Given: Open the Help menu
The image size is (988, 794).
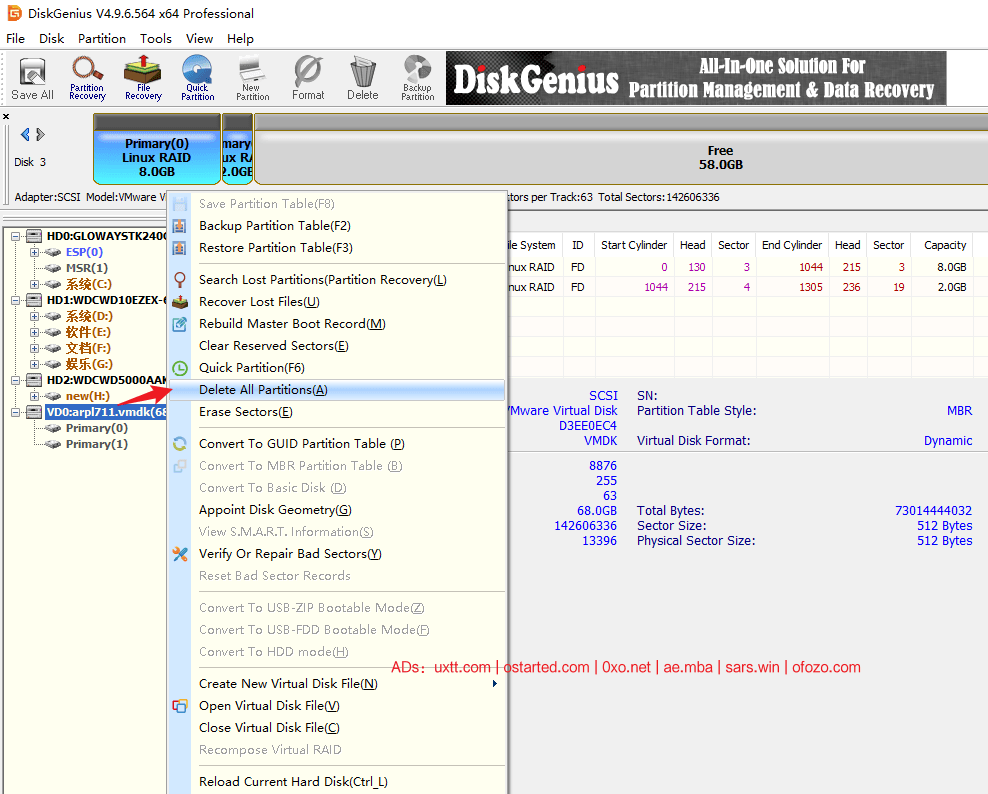Looking at the screenshot, I should point(240,38).
